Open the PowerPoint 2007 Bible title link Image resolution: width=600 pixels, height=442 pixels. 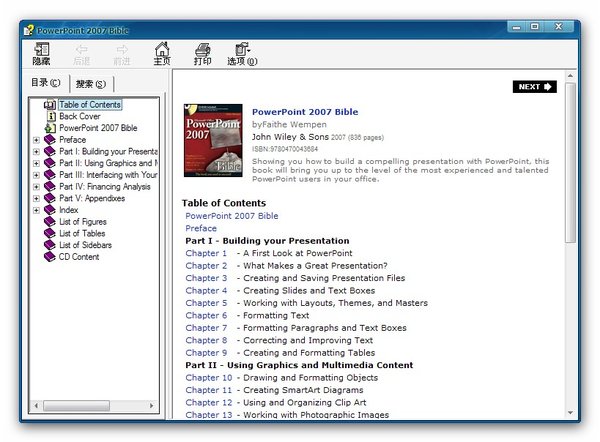(305, 112)
